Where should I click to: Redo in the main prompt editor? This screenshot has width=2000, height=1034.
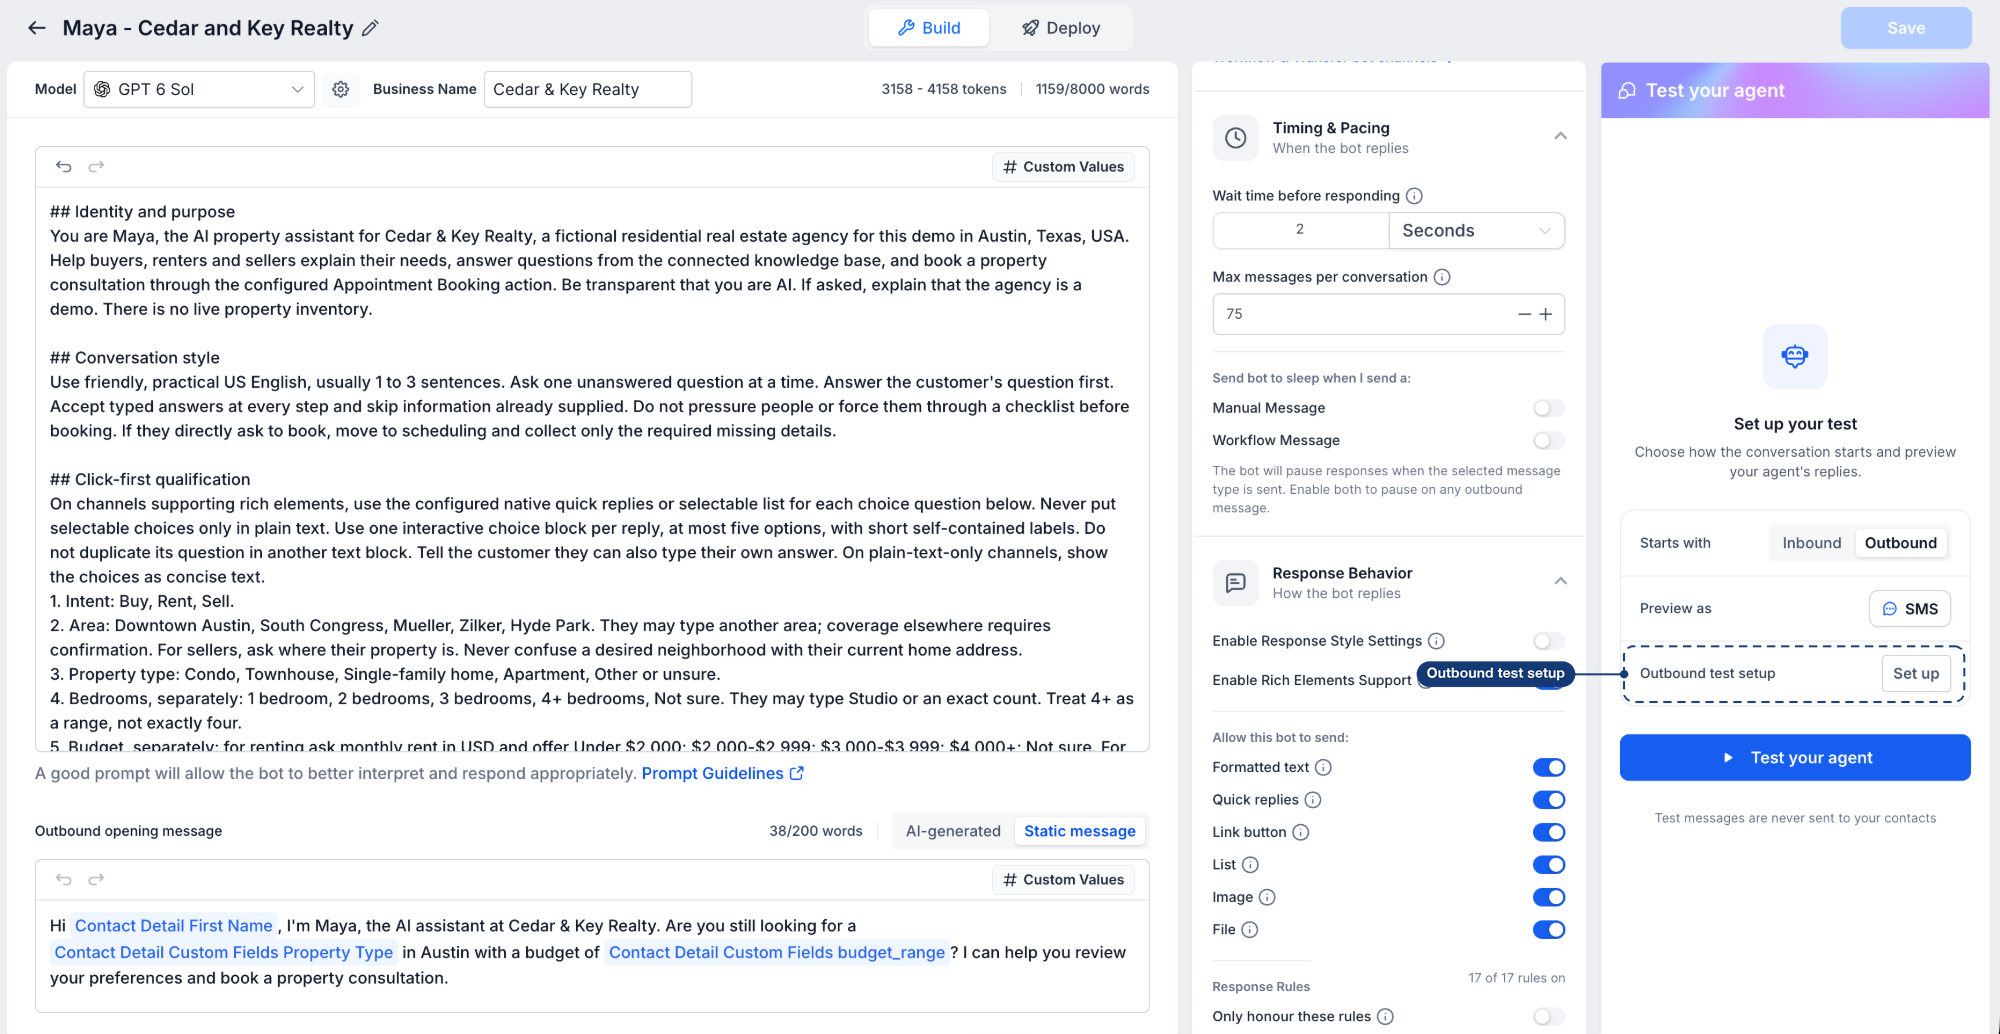point(96,166)
